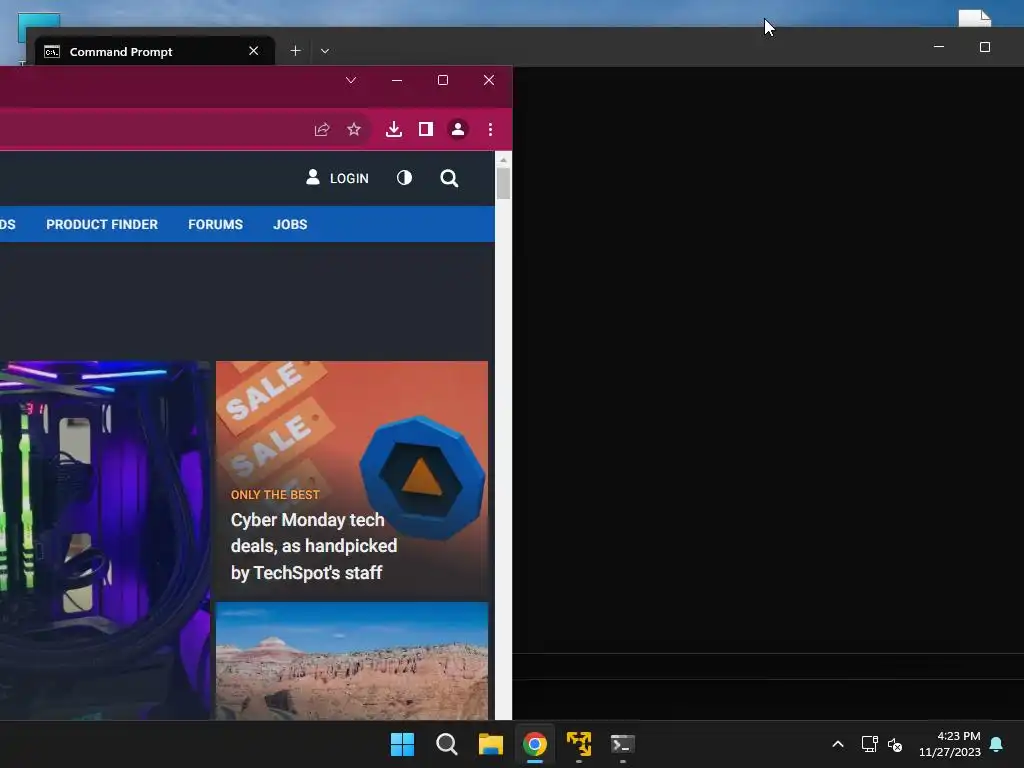
Task: Open clock showing 4:23 PM
Action: [950, 744]
